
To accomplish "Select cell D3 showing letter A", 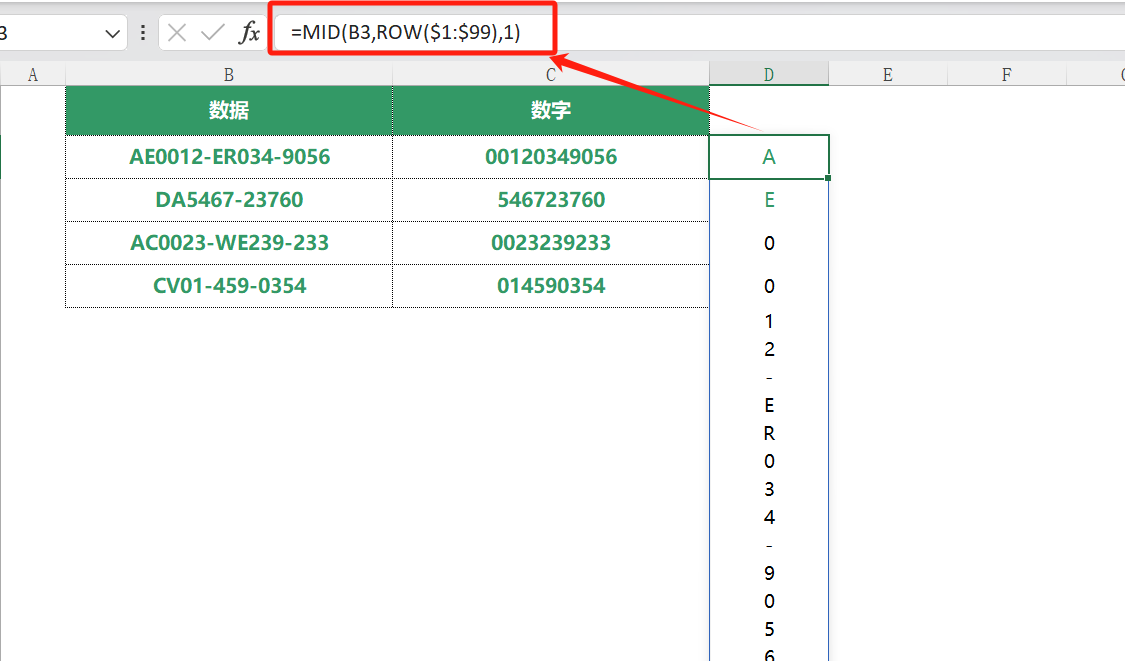I will tap(768, 156).
